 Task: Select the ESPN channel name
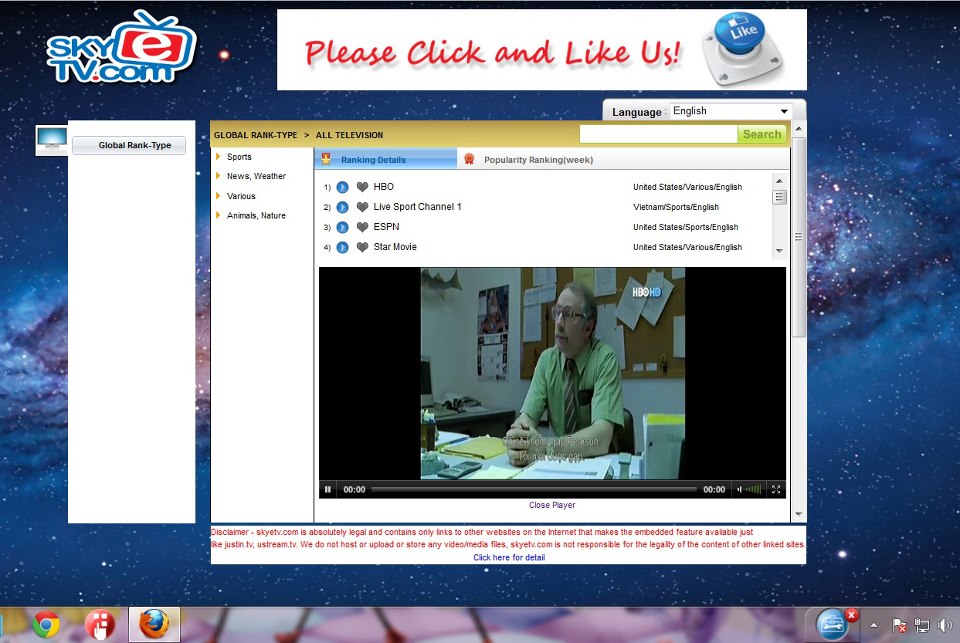point(386,227)
